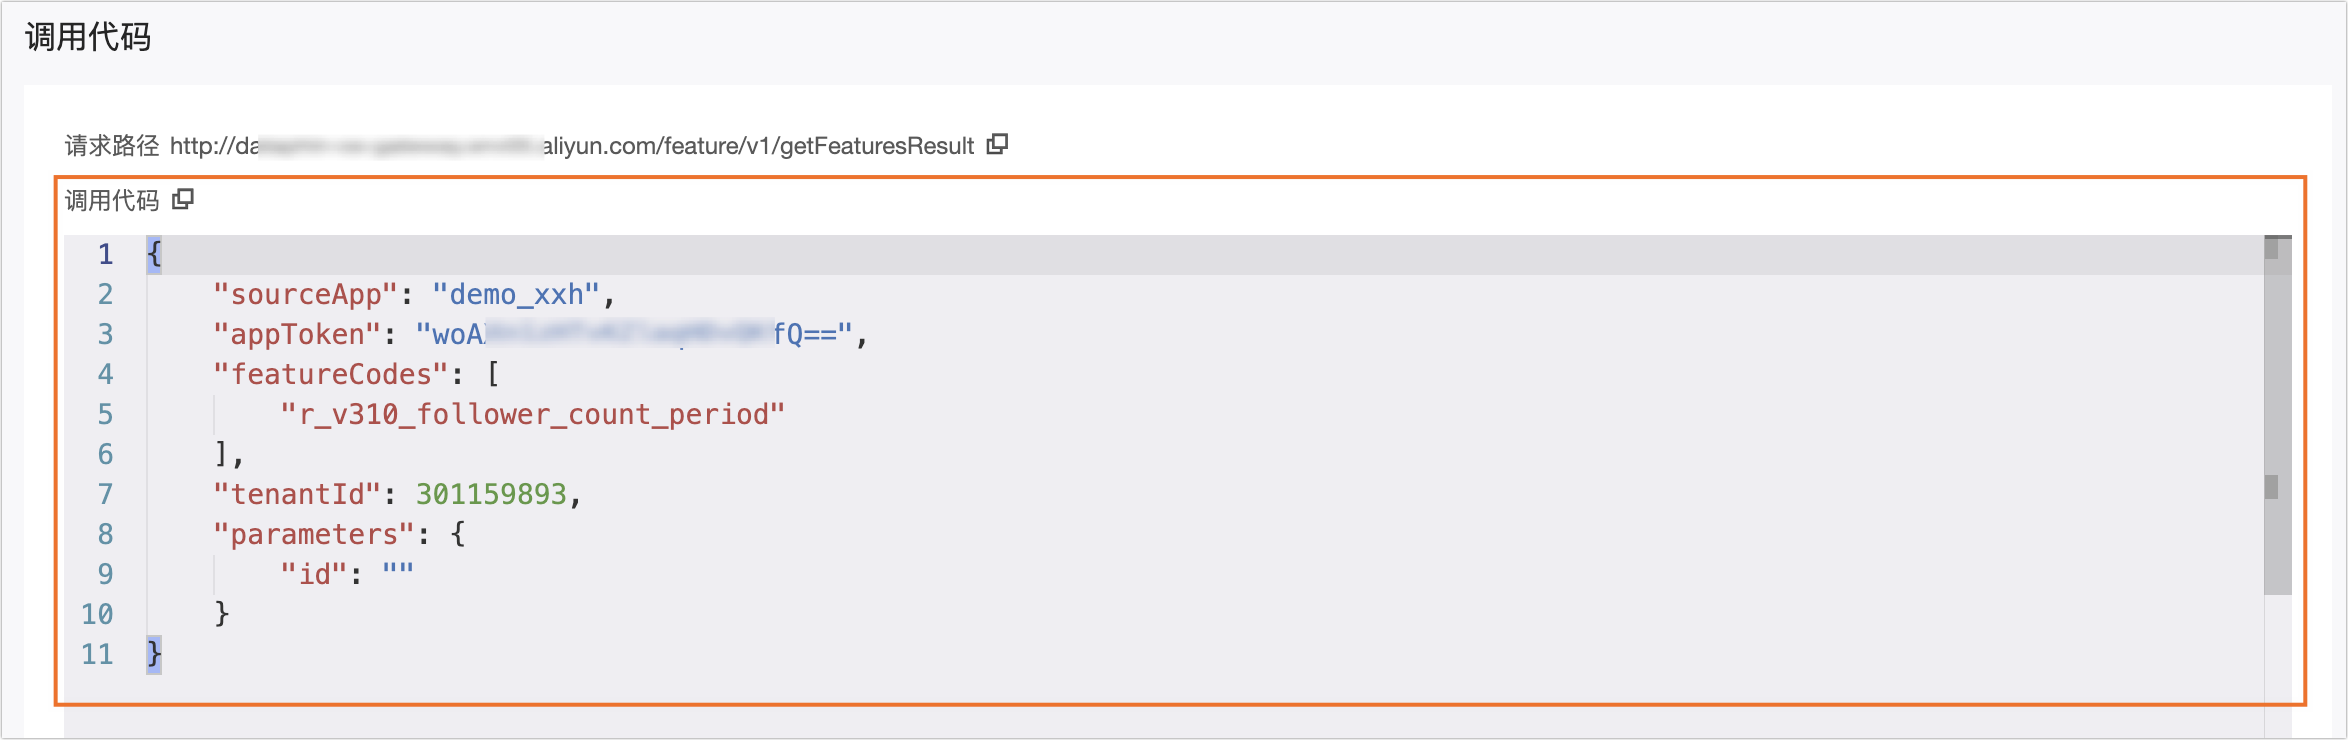The image size is (2348, 740).
Task: Click the 请求路径 label
Action: 111,146
